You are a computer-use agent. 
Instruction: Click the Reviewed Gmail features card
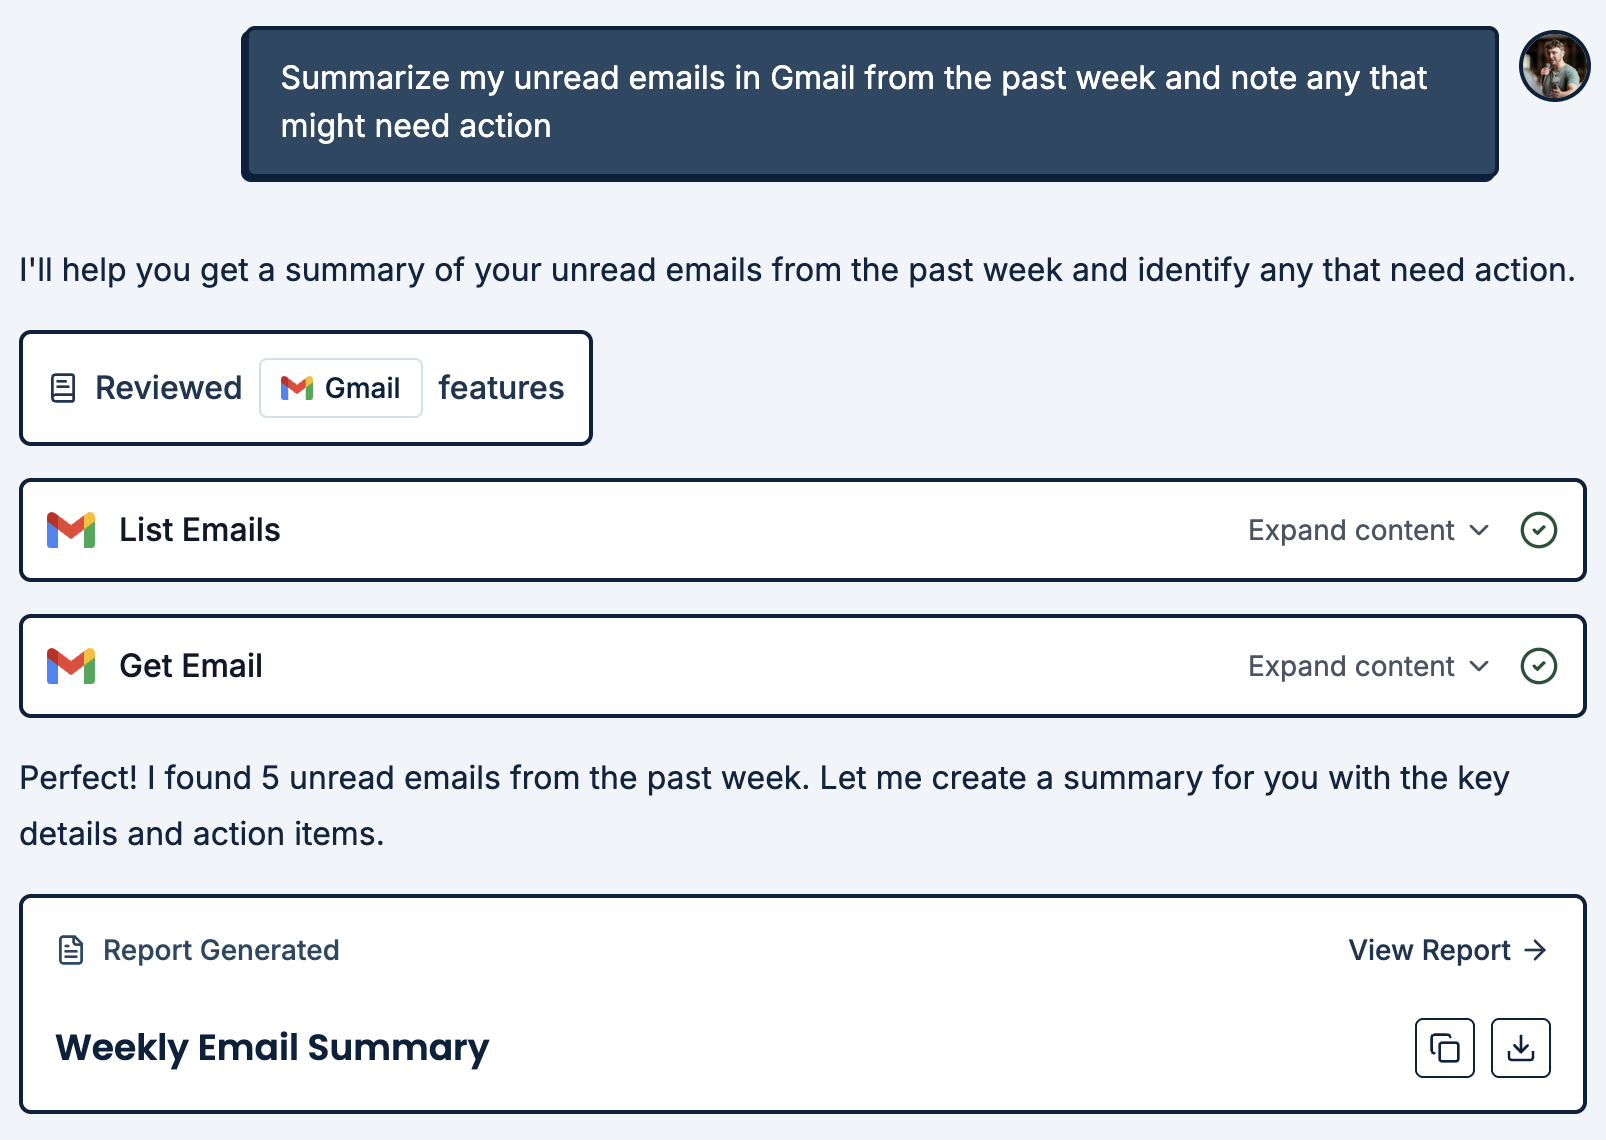tap(306, 388)
